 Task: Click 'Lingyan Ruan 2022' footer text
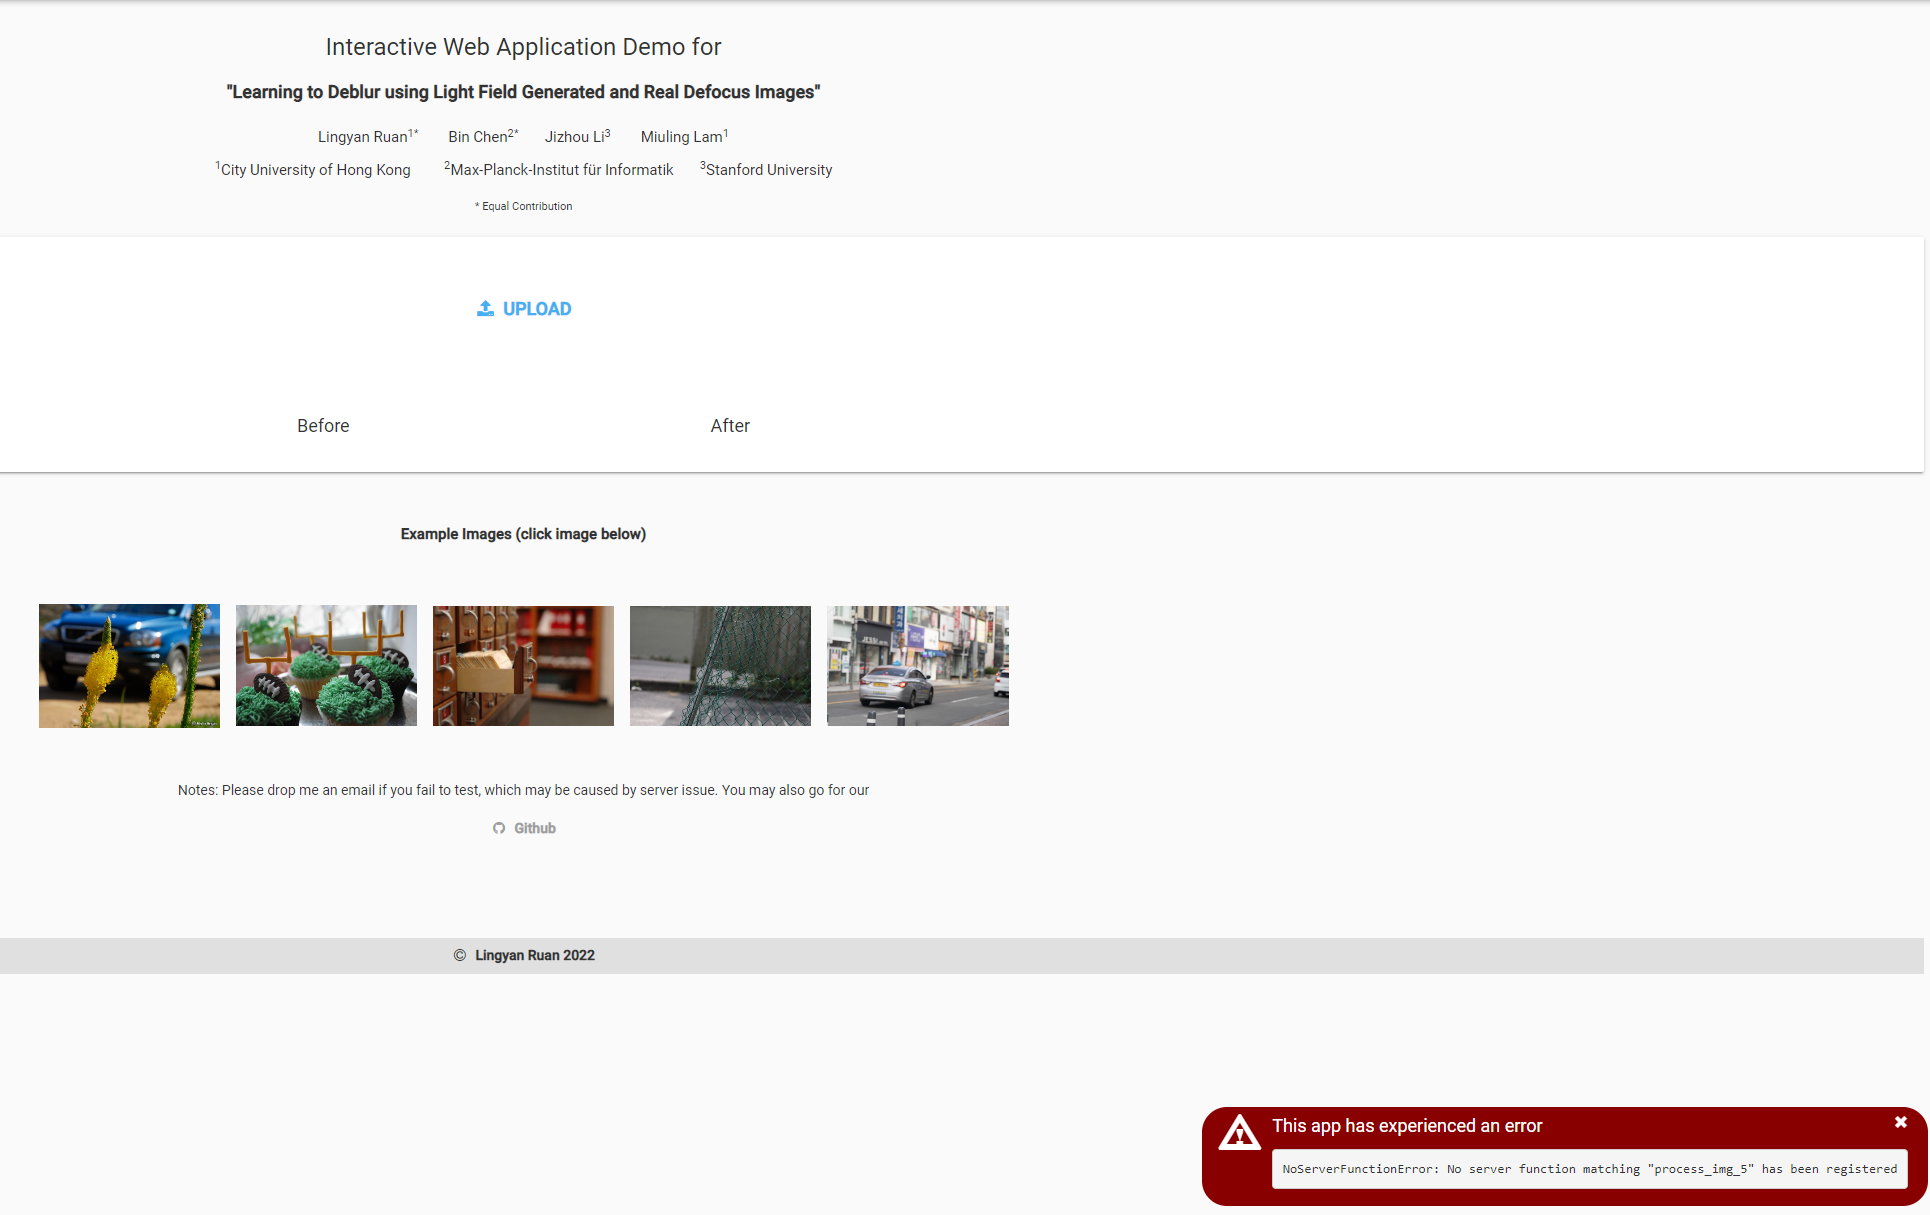pyautogui.click(x=535, y=955)
